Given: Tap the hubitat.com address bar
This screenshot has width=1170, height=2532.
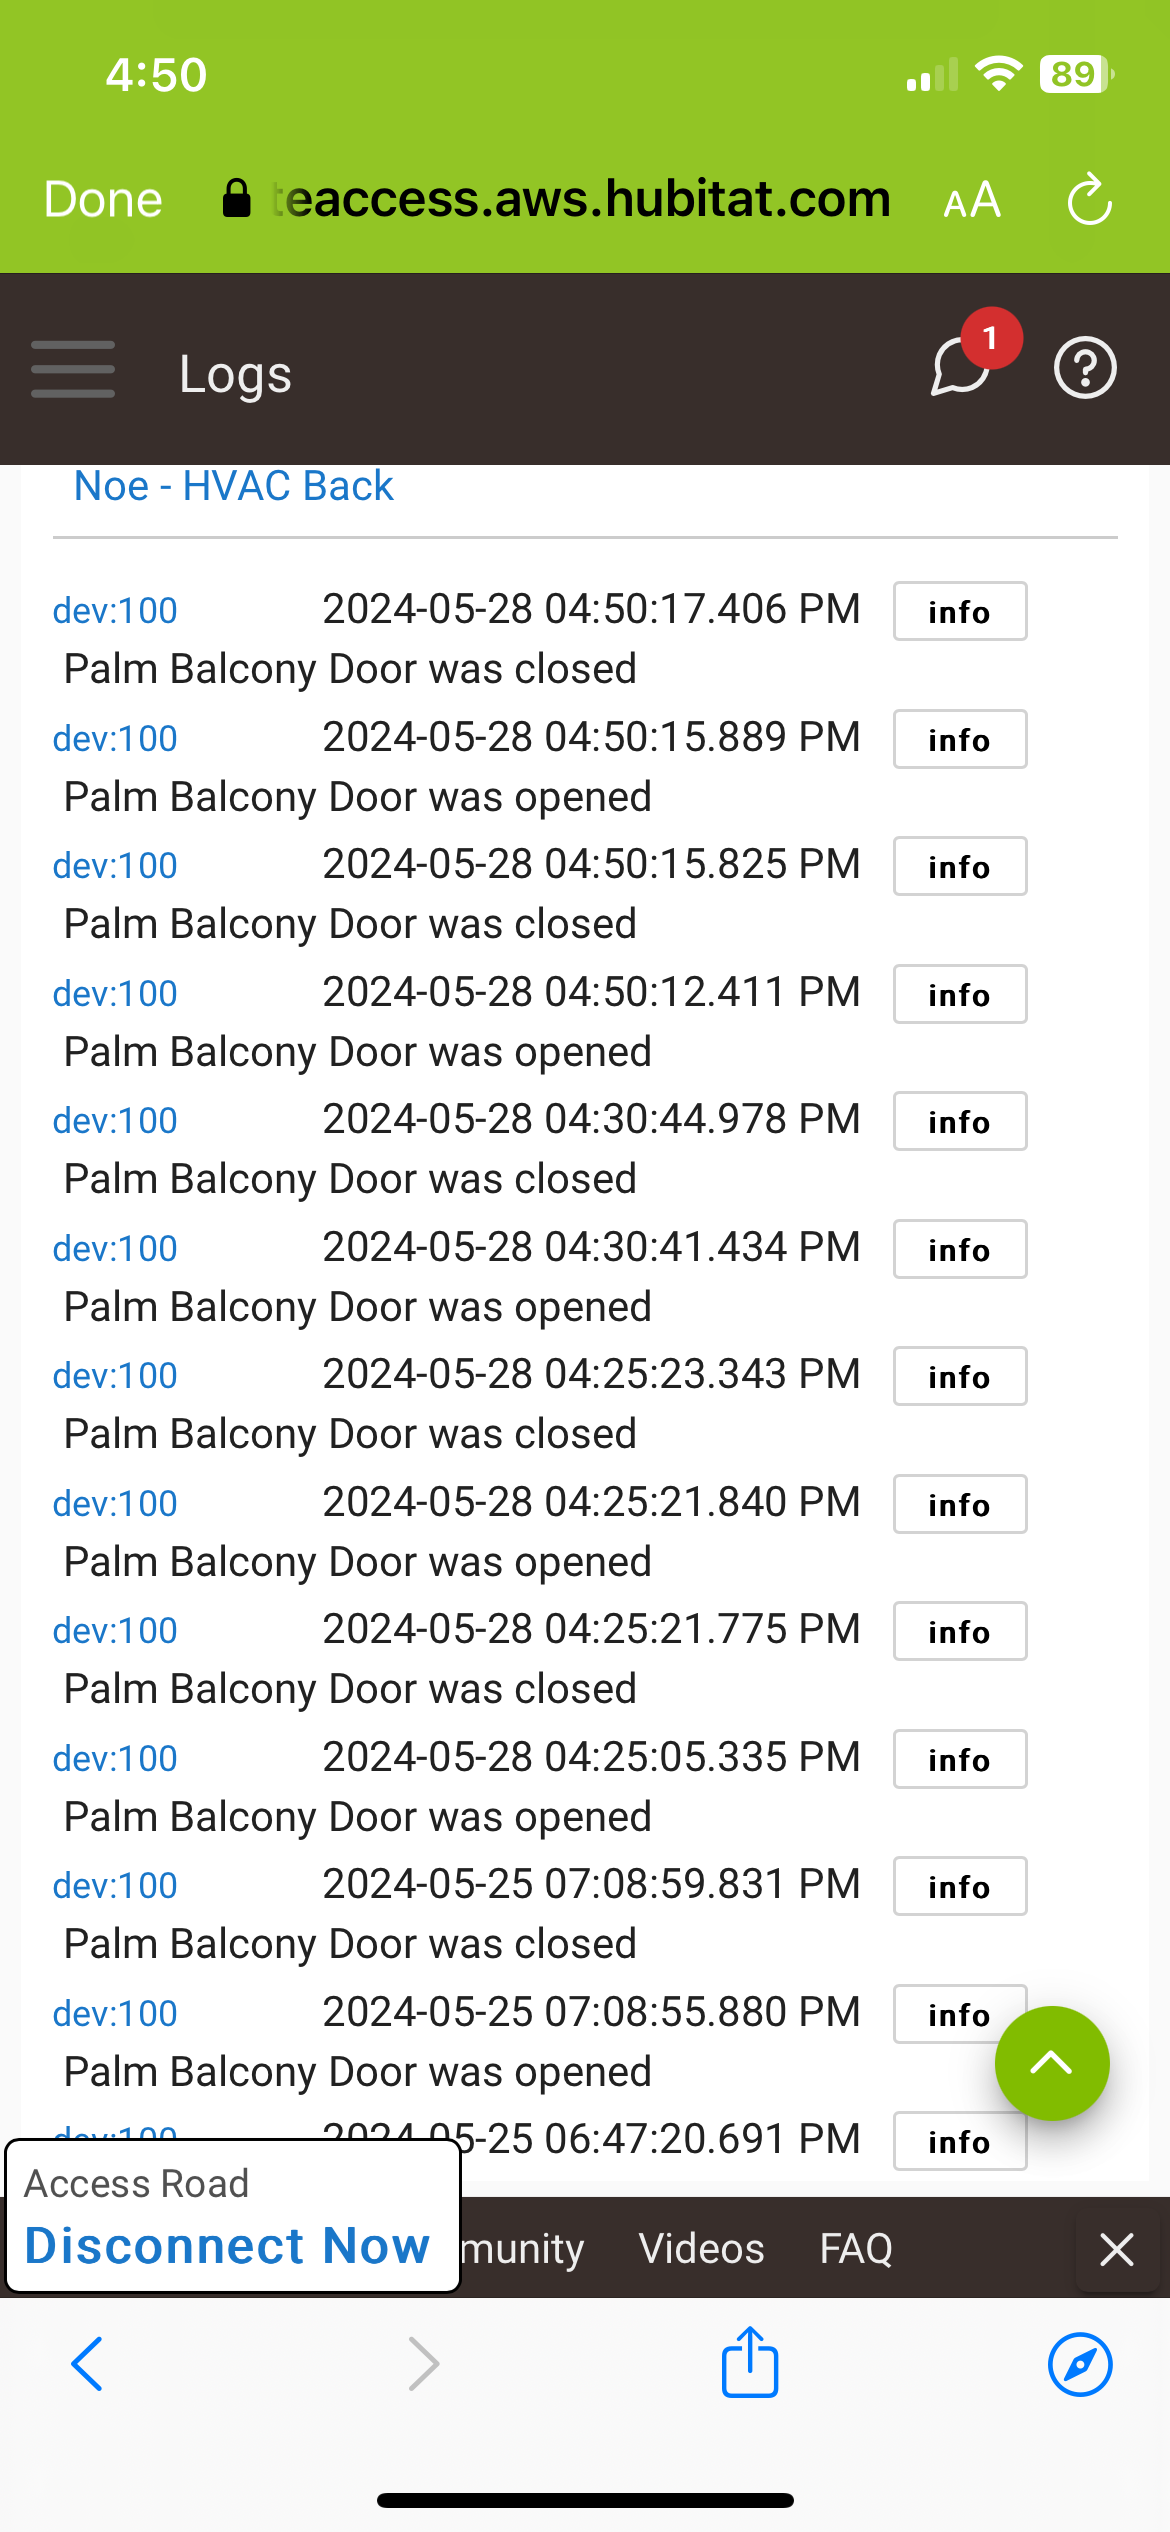Looking at the screenshot, I should (x=580, y=200).
